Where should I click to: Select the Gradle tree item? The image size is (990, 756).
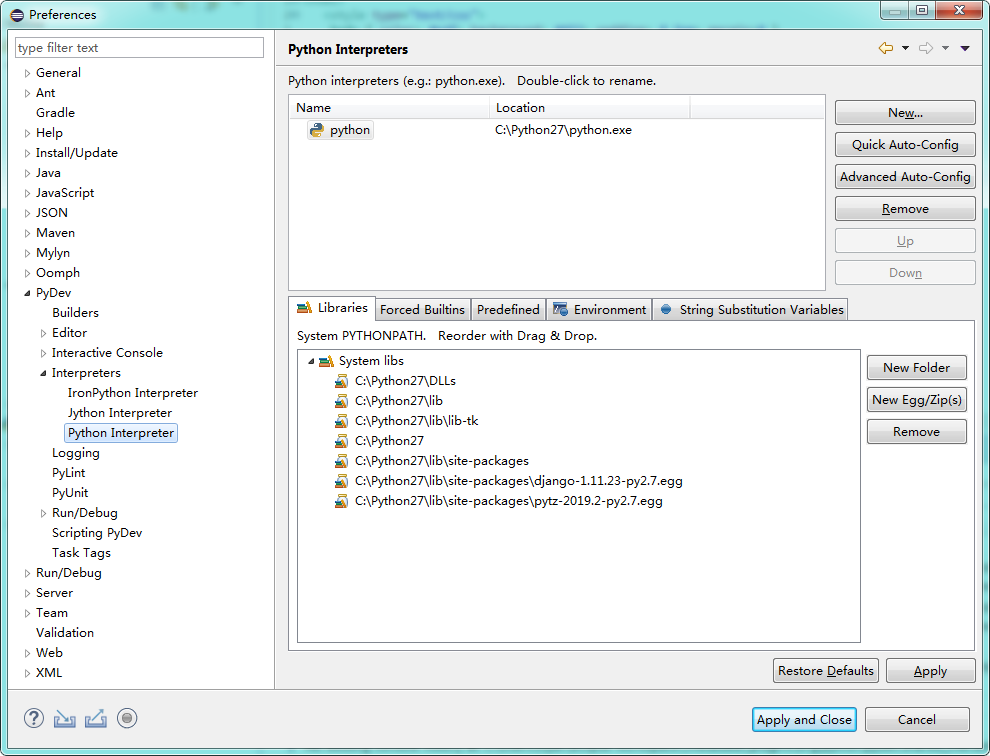click(56, 113)
